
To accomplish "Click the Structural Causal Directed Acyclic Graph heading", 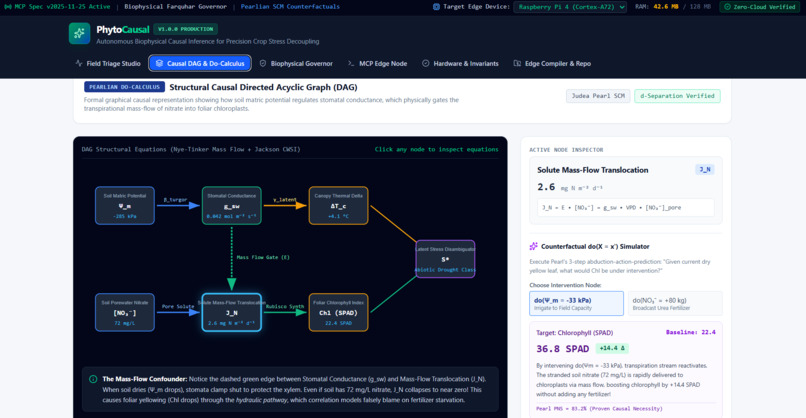I will [263, 87].
